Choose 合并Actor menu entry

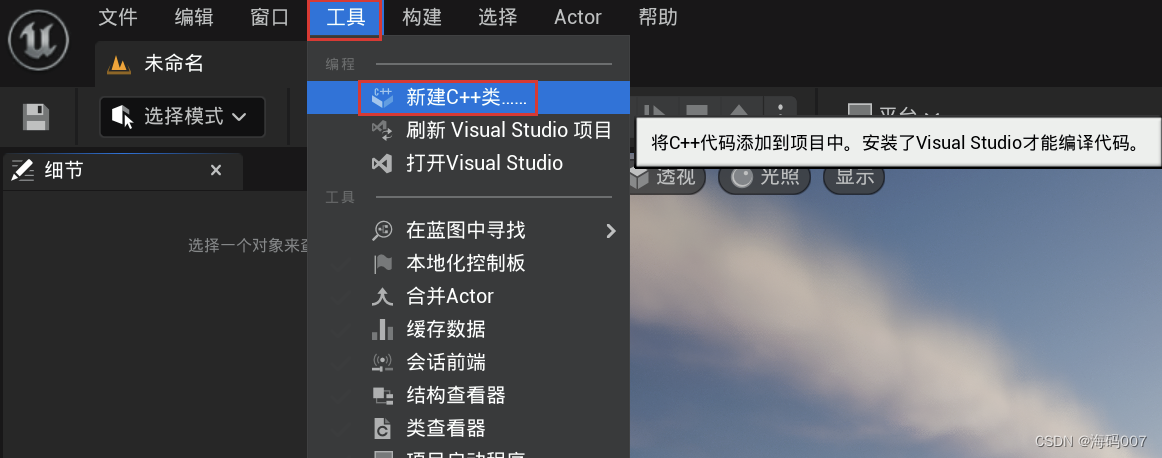tap(468, 296)
